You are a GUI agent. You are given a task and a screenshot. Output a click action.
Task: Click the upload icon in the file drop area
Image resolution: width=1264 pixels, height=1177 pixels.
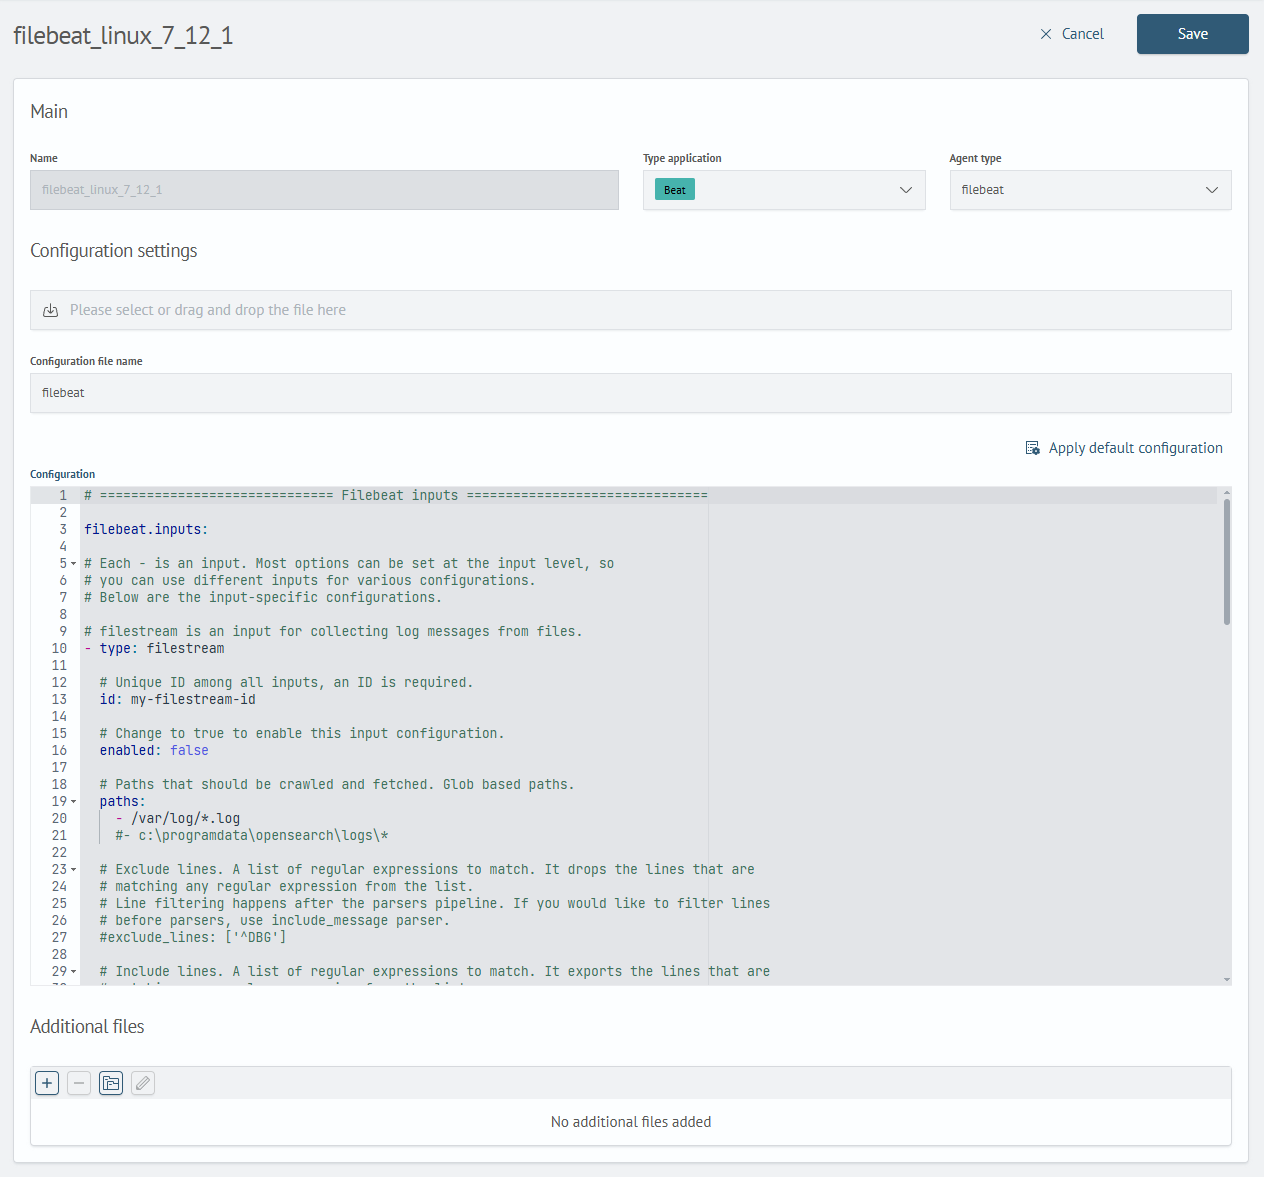click(51, 310)
